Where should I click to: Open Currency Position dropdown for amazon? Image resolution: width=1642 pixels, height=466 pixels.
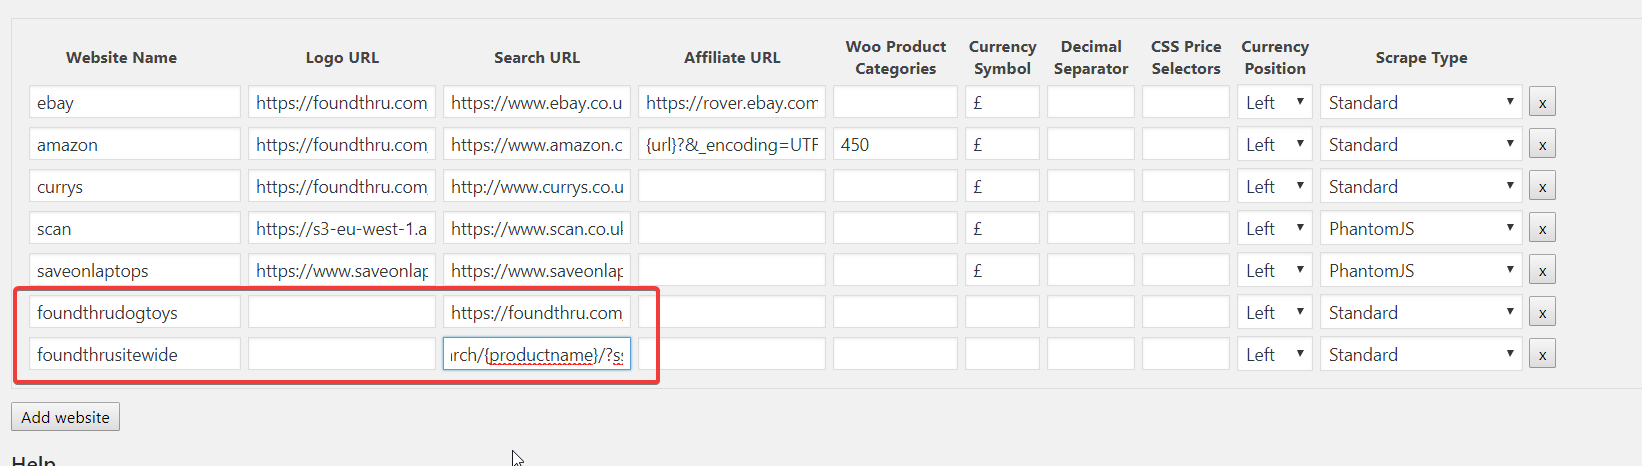click(1275, 144)
